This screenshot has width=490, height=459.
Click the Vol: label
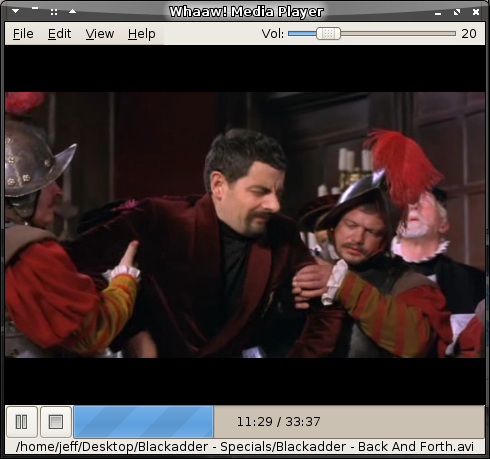272,34
